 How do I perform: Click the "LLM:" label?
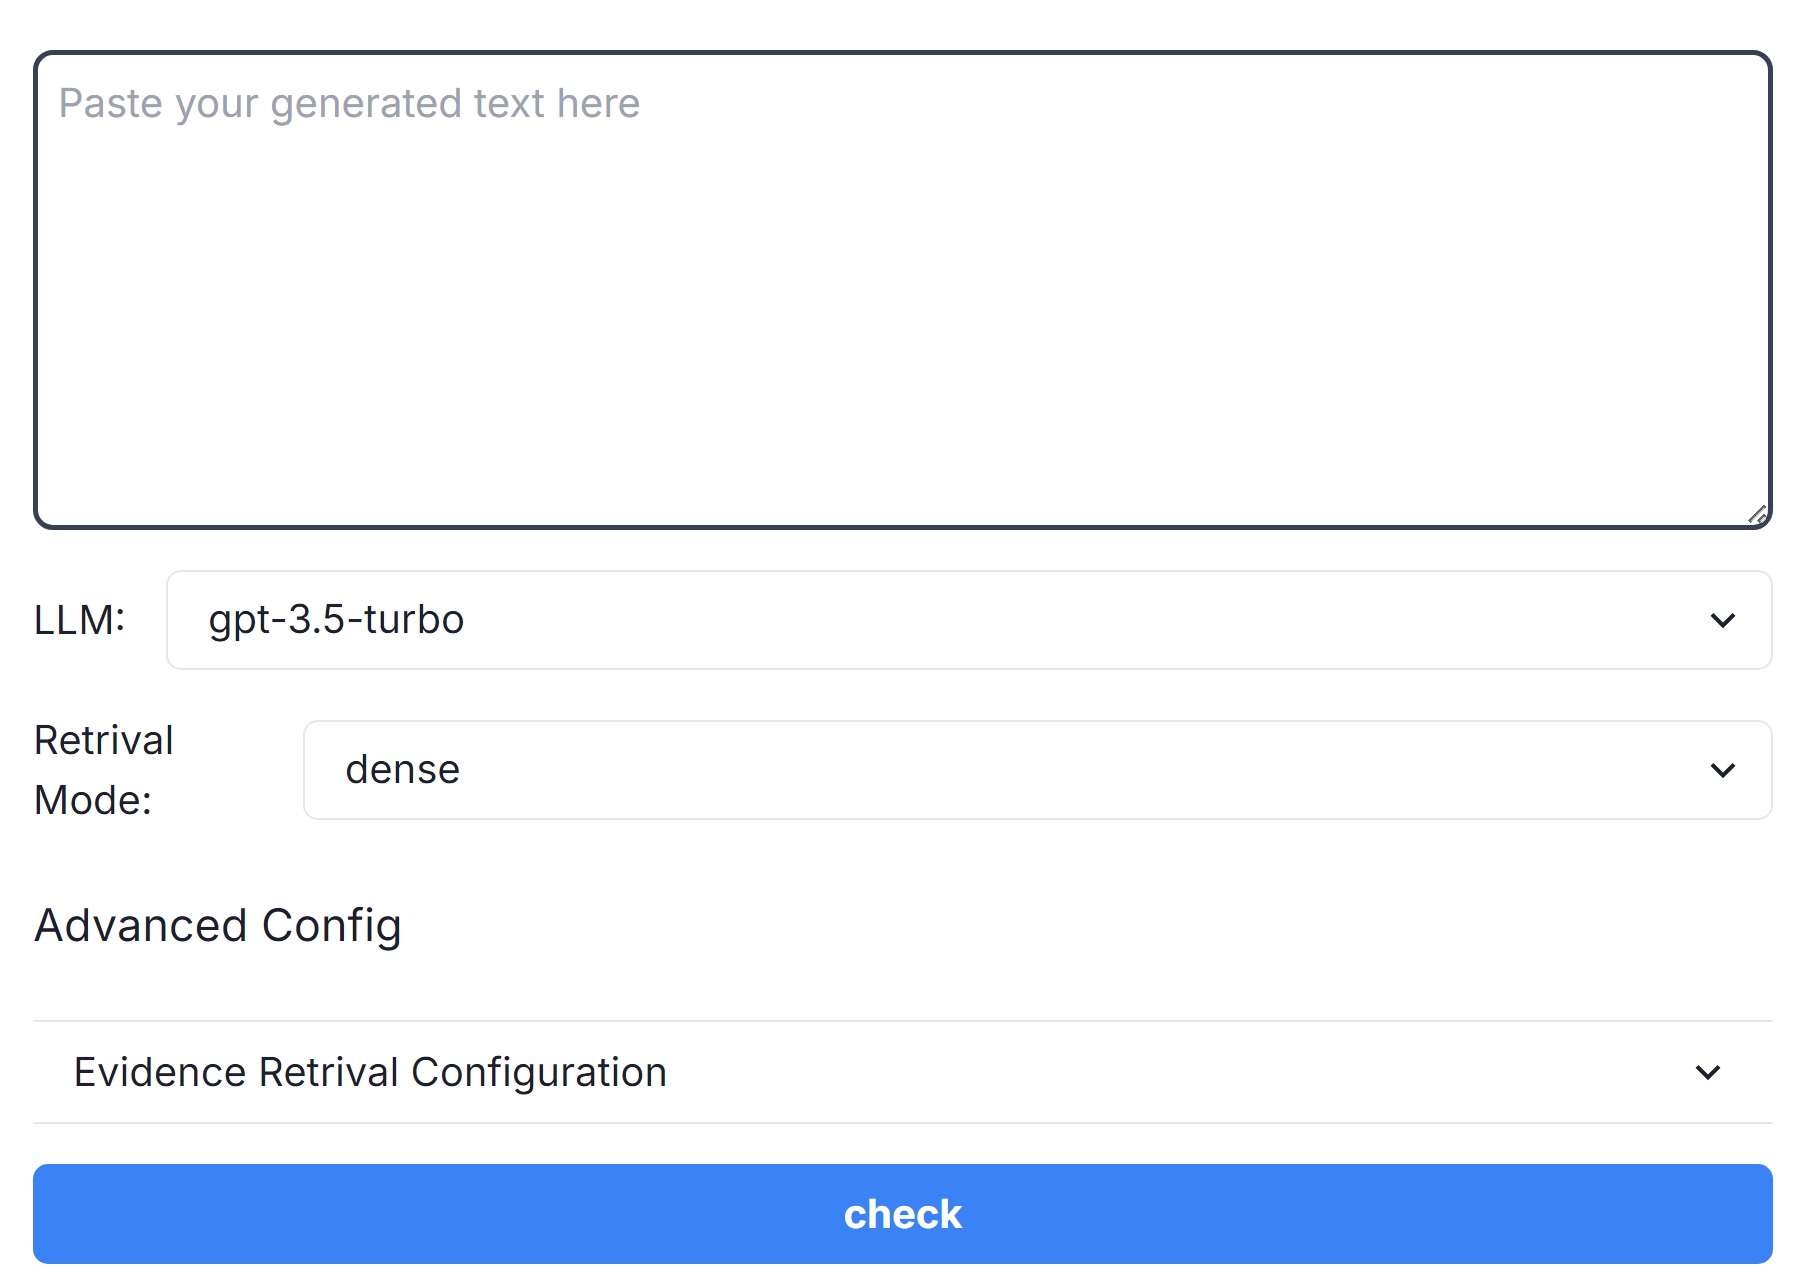coord(79,620)
